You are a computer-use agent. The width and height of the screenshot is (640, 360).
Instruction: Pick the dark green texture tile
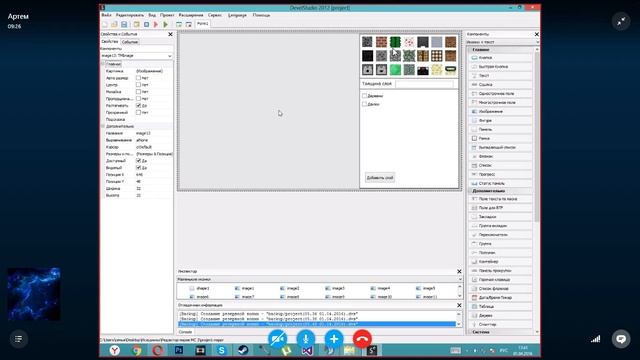tap(395, 42)
